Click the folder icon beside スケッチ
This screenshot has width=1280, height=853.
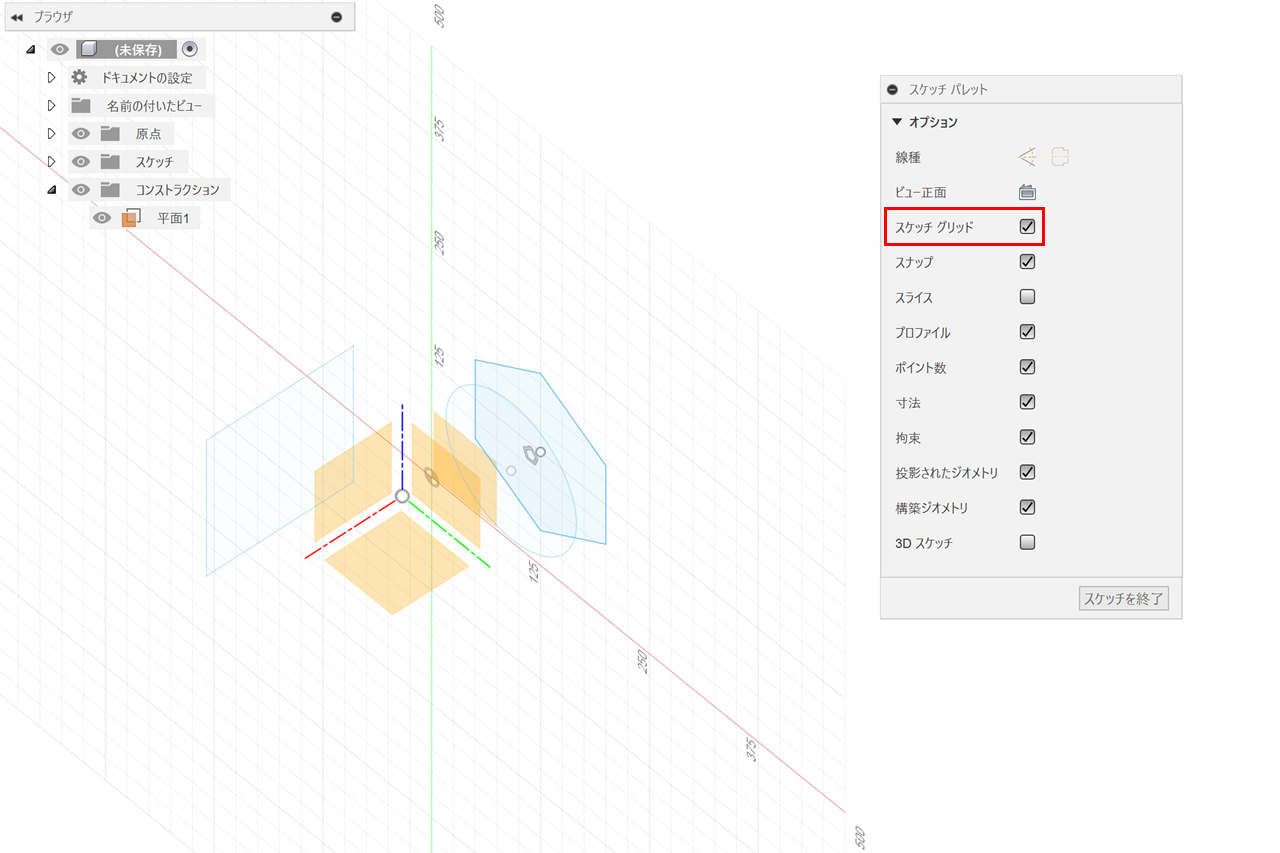(109, 161)
